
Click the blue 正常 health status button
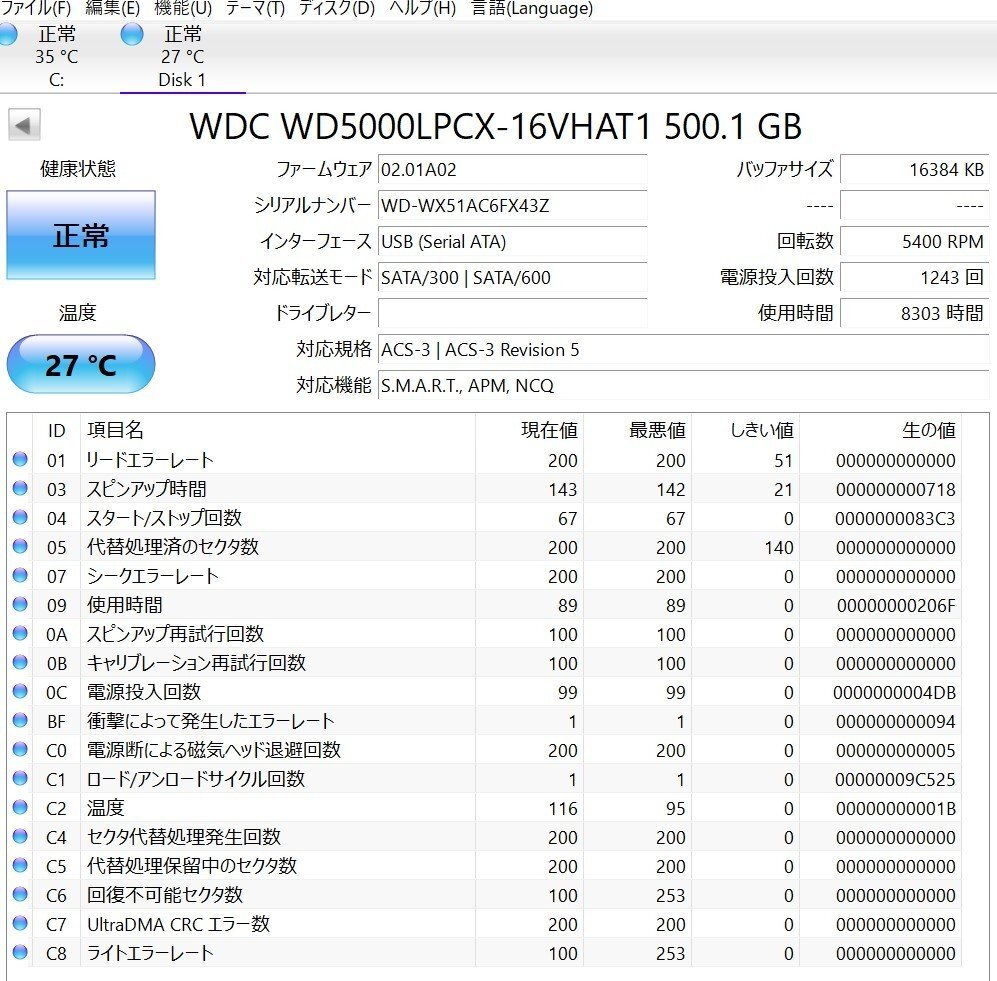[81, 235]
